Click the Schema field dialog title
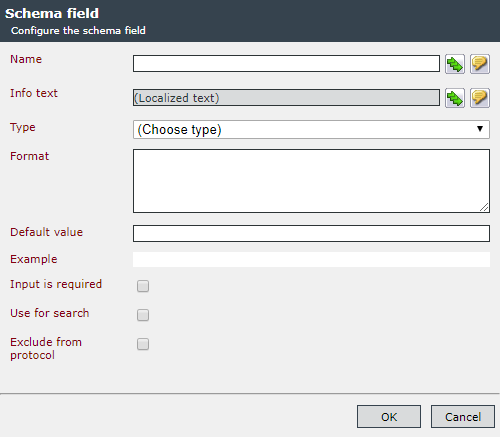500x437 pixels. (52, 13)
